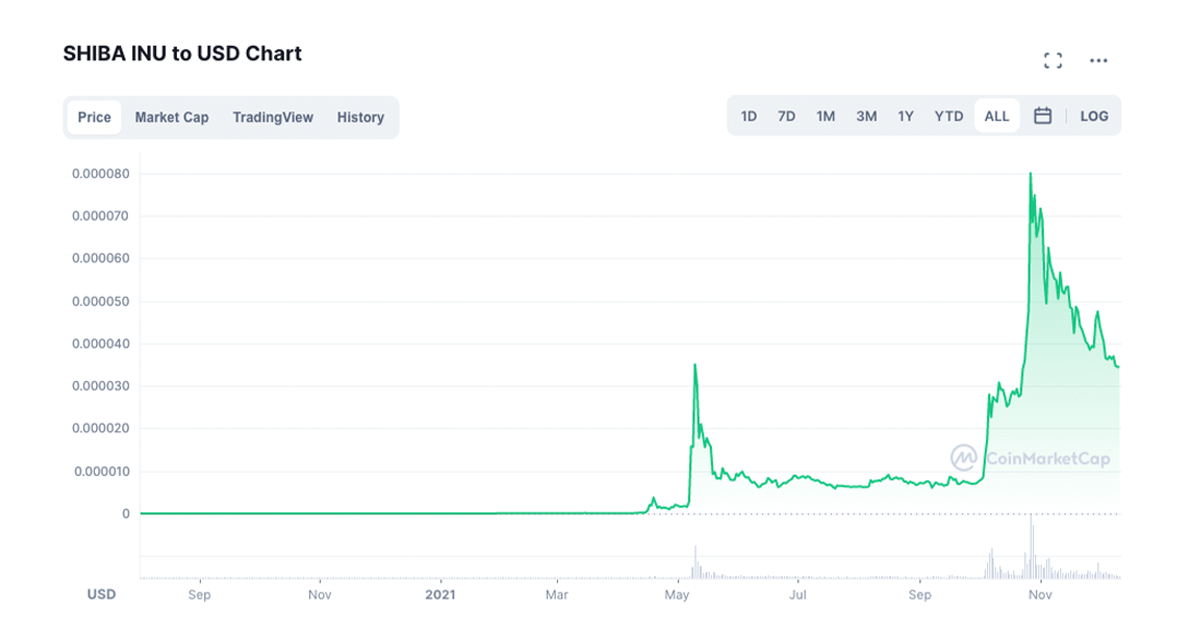The image size is (1200, 638).
Task: Enter fullscreen chart view
Action: (x=1052, y=61)
